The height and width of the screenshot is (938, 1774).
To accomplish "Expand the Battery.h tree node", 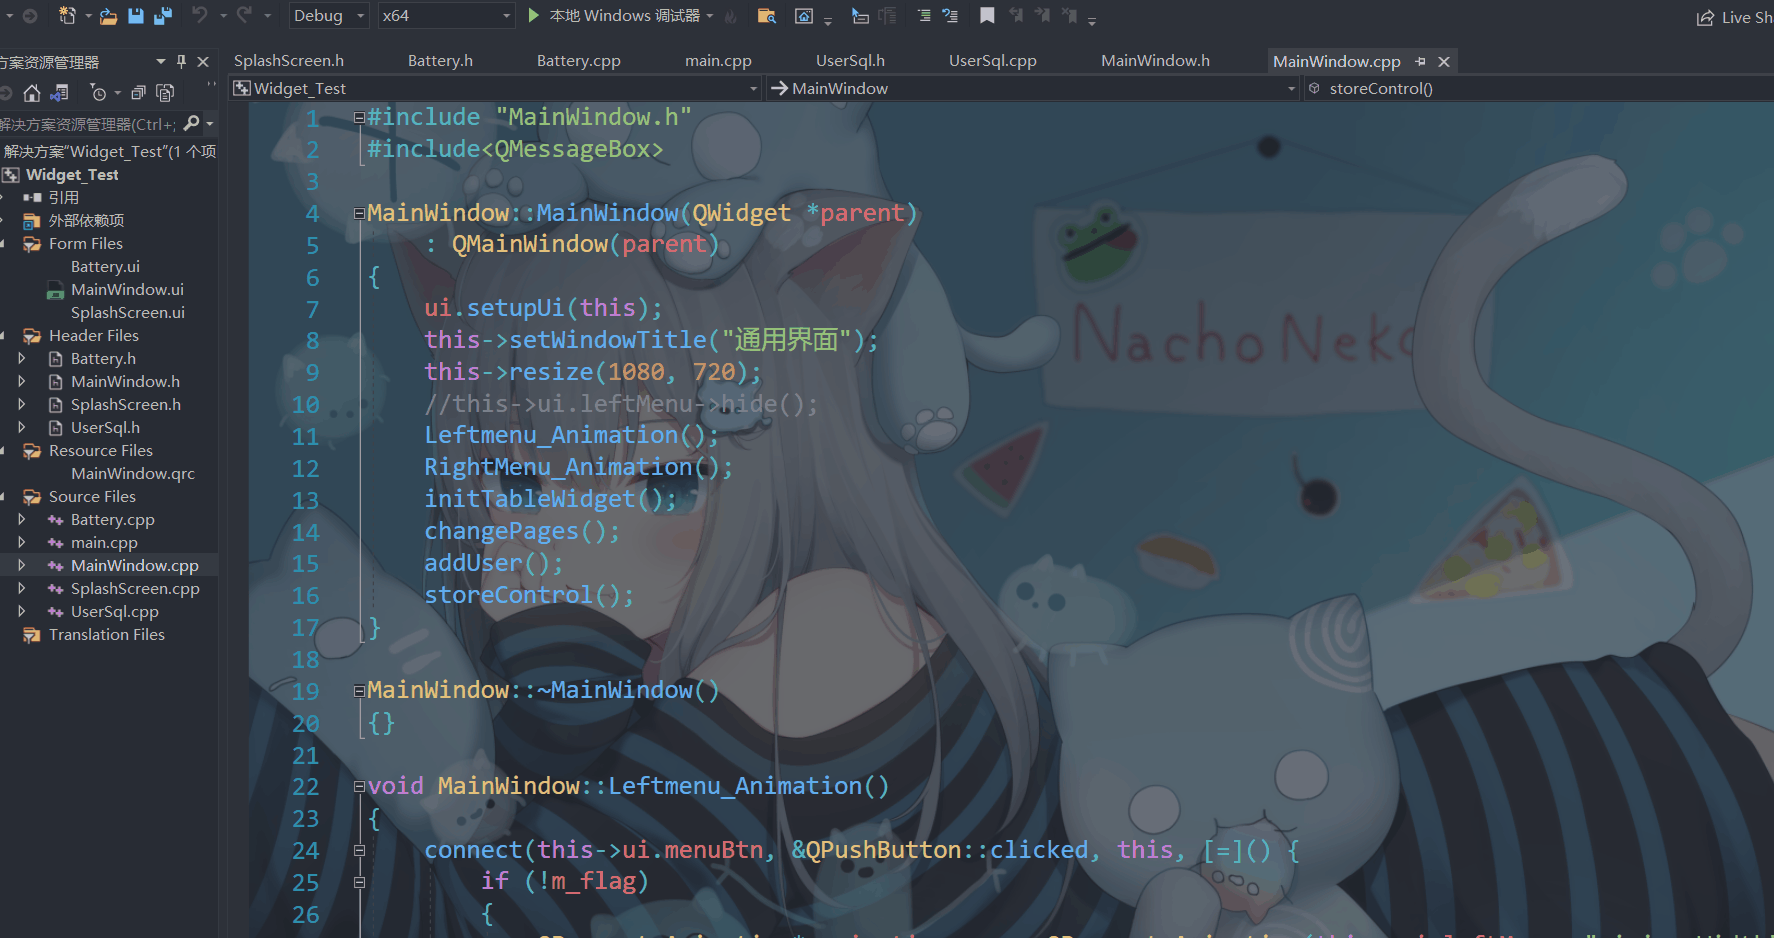I will (22, 358).
